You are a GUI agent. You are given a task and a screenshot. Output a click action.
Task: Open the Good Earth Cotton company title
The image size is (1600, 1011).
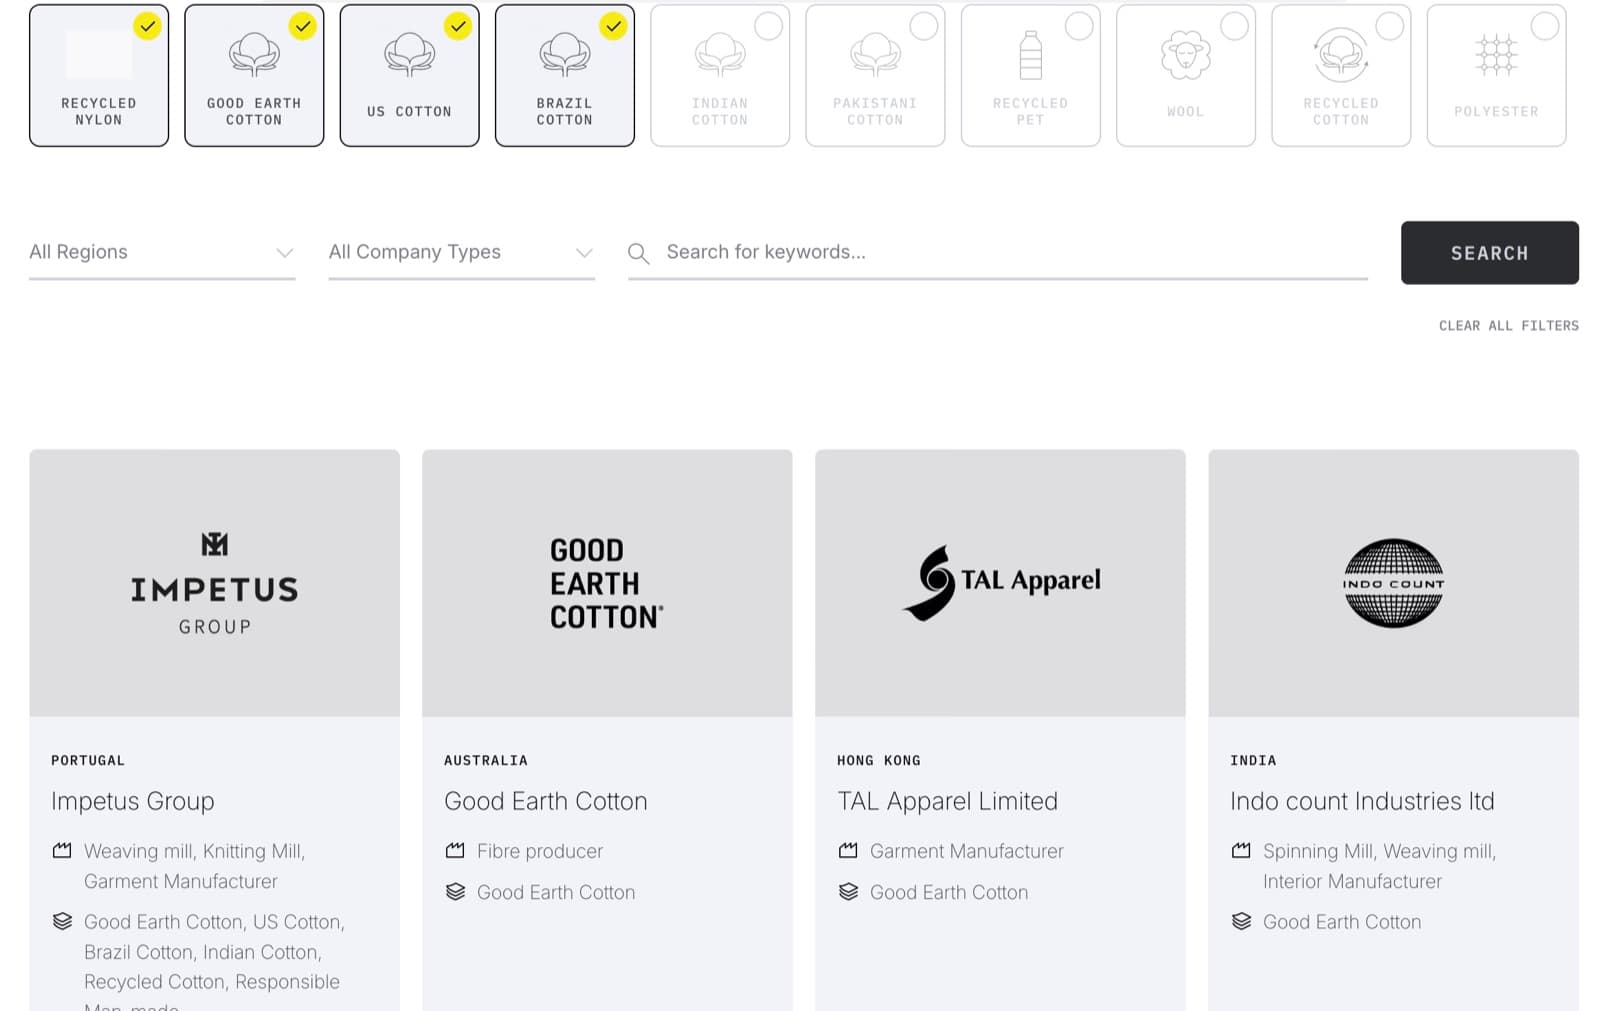546,801
